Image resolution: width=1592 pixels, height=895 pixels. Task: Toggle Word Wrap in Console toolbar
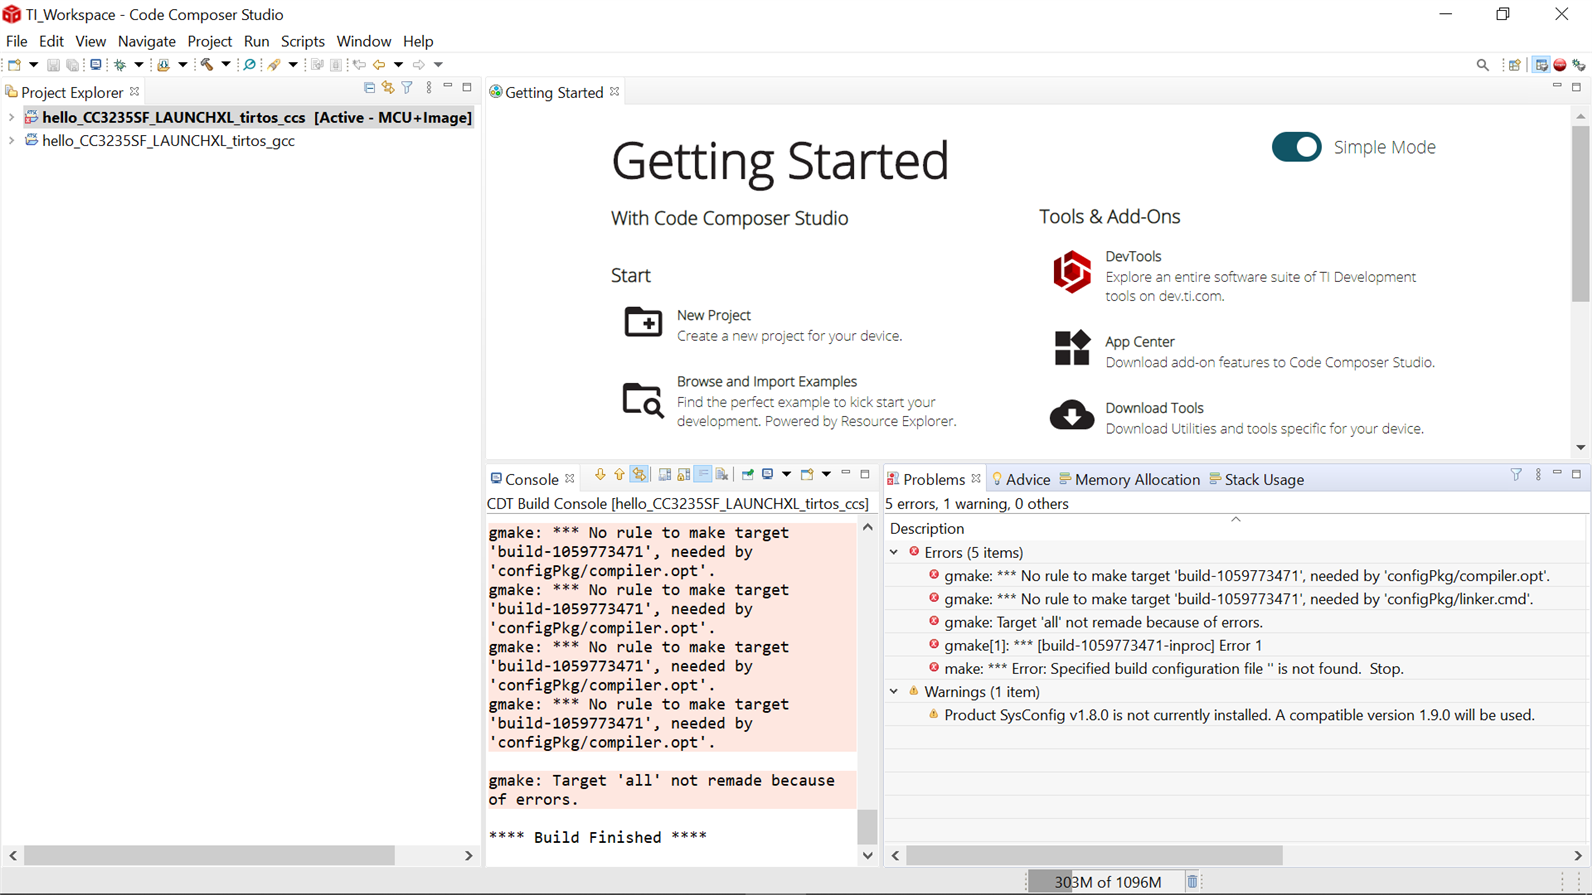(x=703, y=475)
